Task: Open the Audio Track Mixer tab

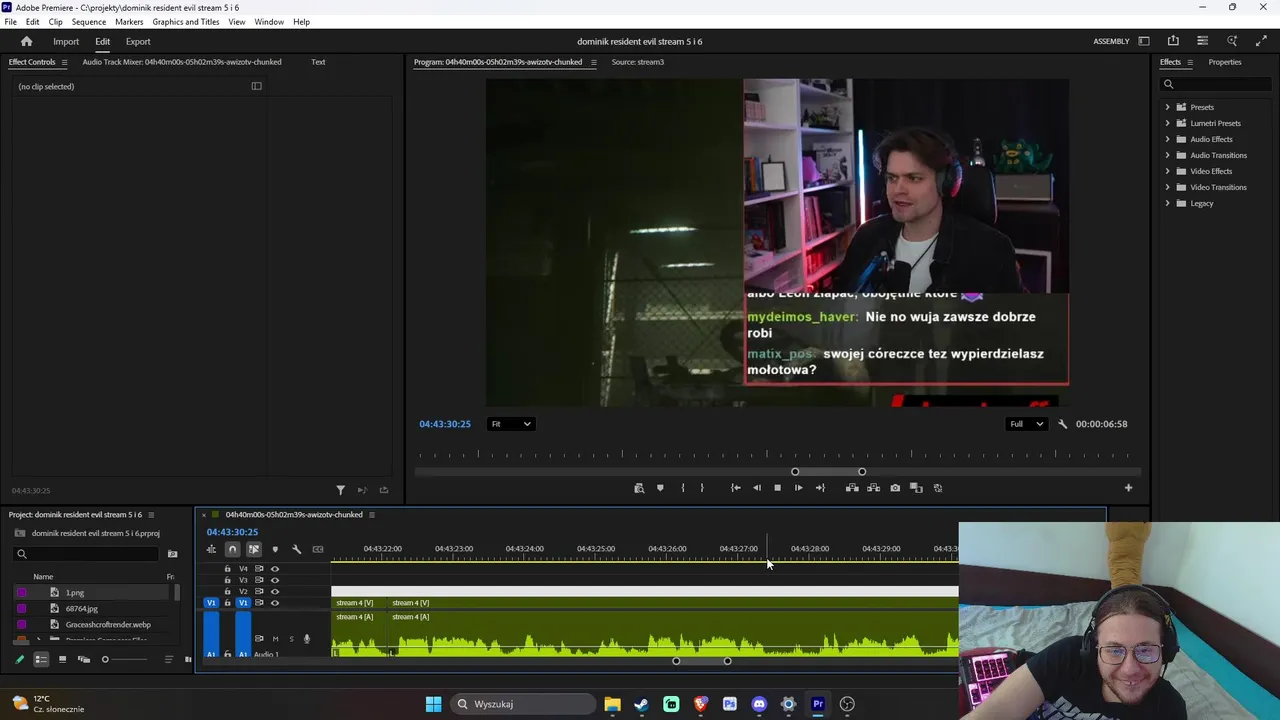Action: [x=182, y=62]
